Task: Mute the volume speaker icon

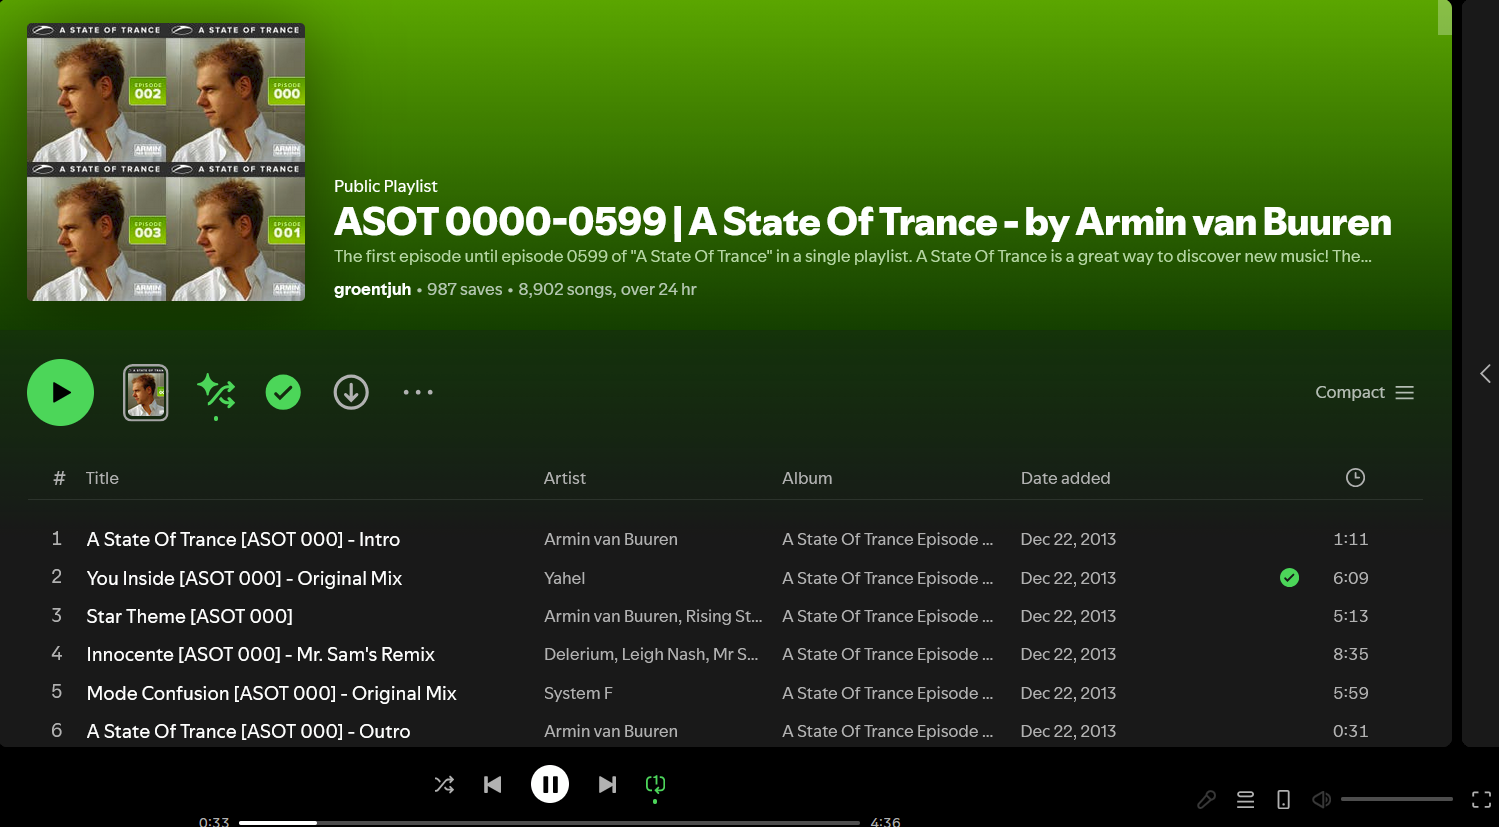Action: [1321, 799]
